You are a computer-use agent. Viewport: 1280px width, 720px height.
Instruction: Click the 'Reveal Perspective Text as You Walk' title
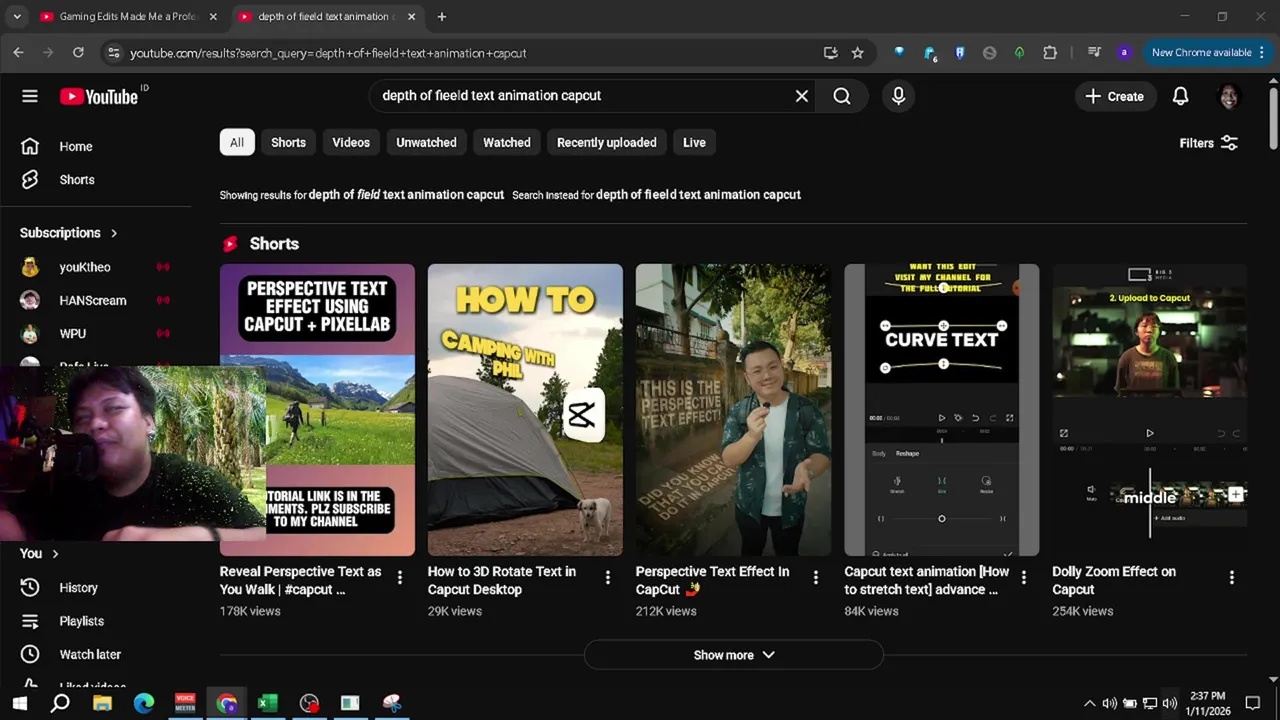[x=300, y=580]
